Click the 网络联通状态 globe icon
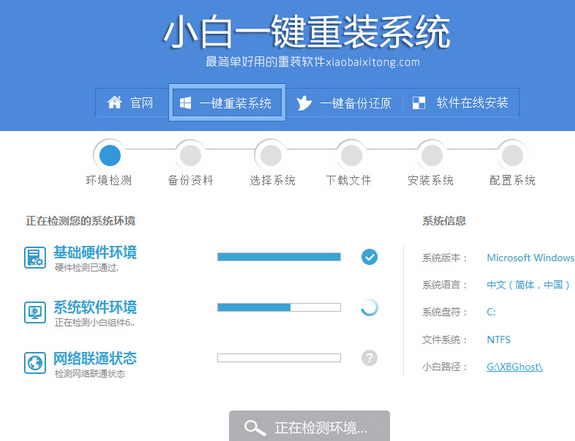The image size is (575, 441). pos(35,363)
